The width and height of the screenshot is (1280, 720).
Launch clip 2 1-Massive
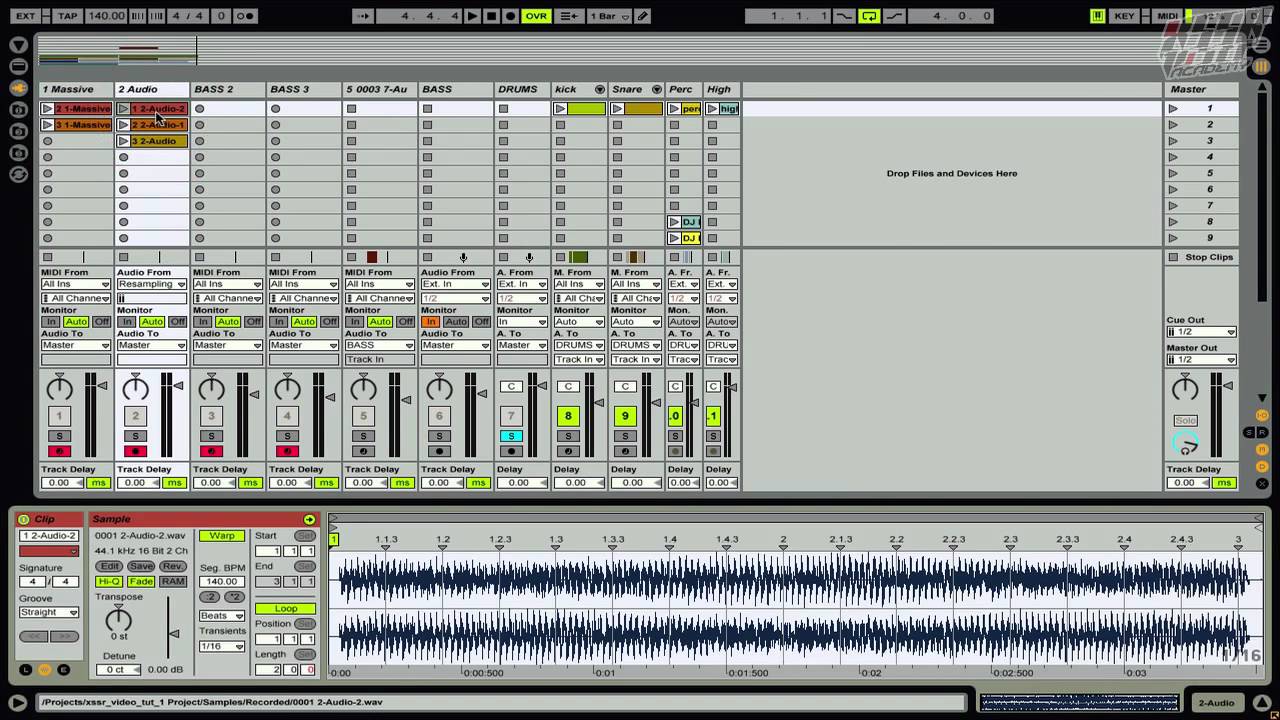(x=47, y=108)
